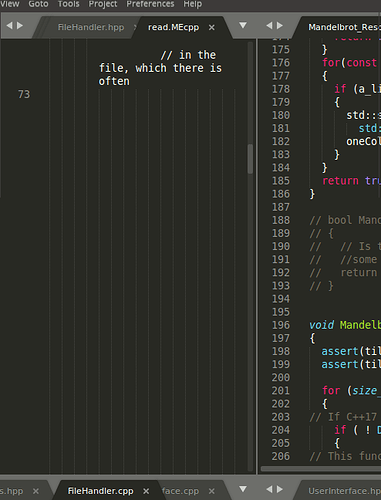Screen dimensions: 381x500
Task: Open the Project menu
Action: point(103,4)
